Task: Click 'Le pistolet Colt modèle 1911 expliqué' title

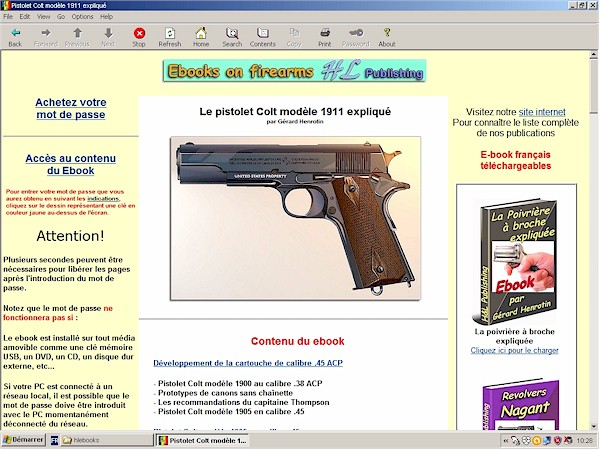Action: [295, 112]
